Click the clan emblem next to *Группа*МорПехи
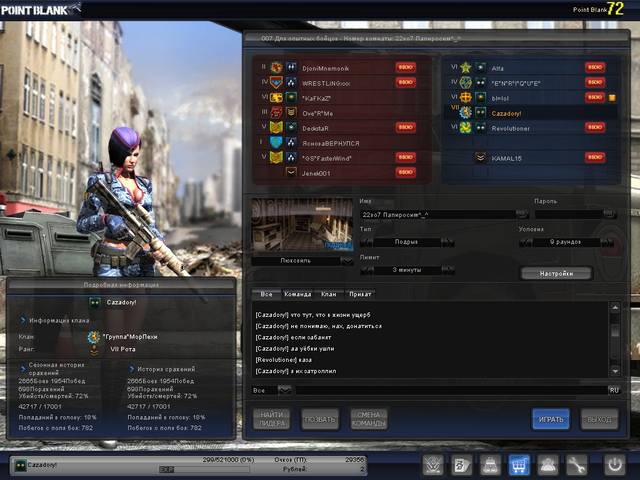The image size is (640, 480). [94, 337]
